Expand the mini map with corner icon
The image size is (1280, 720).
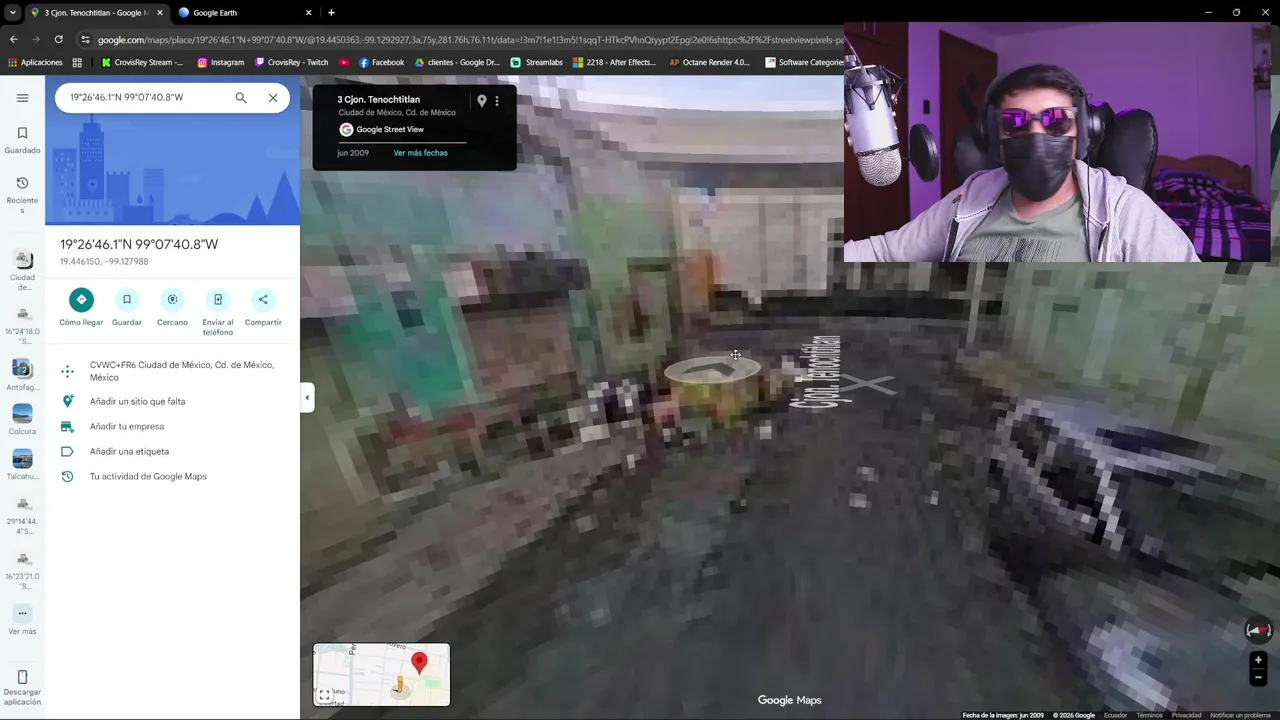(x=324, y=695)
